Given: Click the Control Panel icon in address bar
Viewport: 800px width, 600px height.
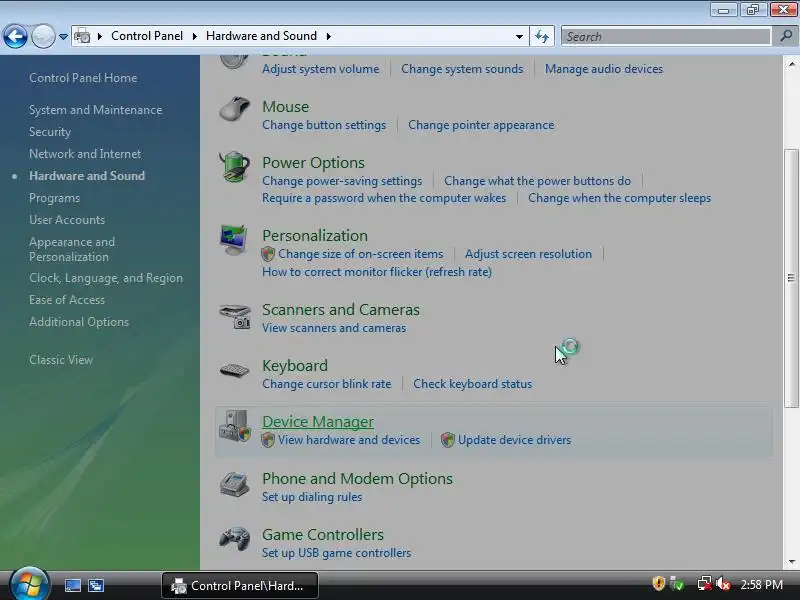Looking at the screenshot, I should [x=82, y=36].
